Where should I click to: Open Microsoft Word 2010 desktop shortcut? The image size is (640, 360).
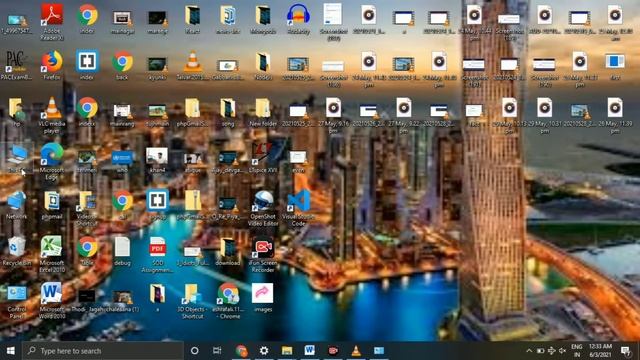coord(52,301)
